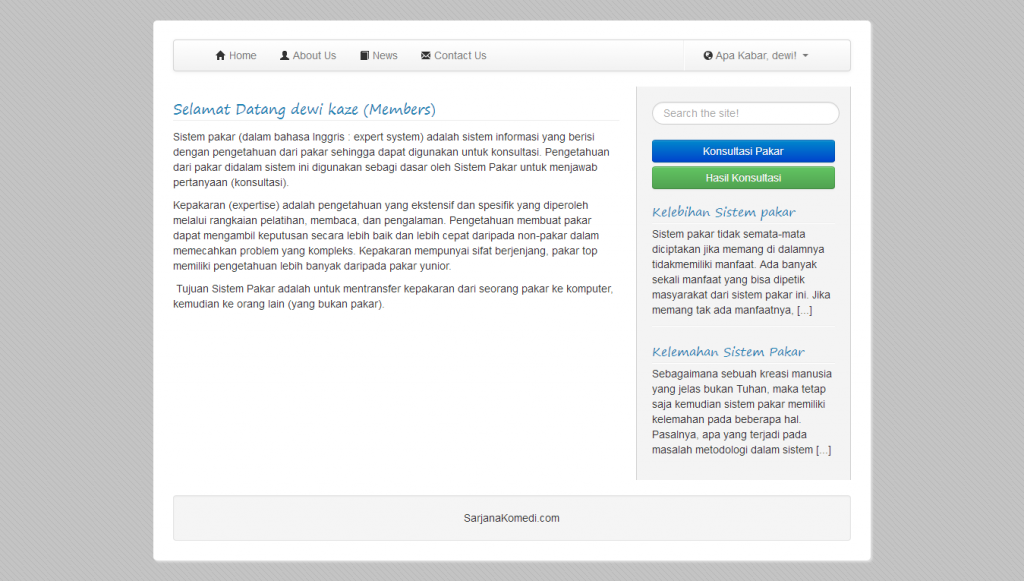Go to the About Us page
1024x581 pixels.
[308, 55]
